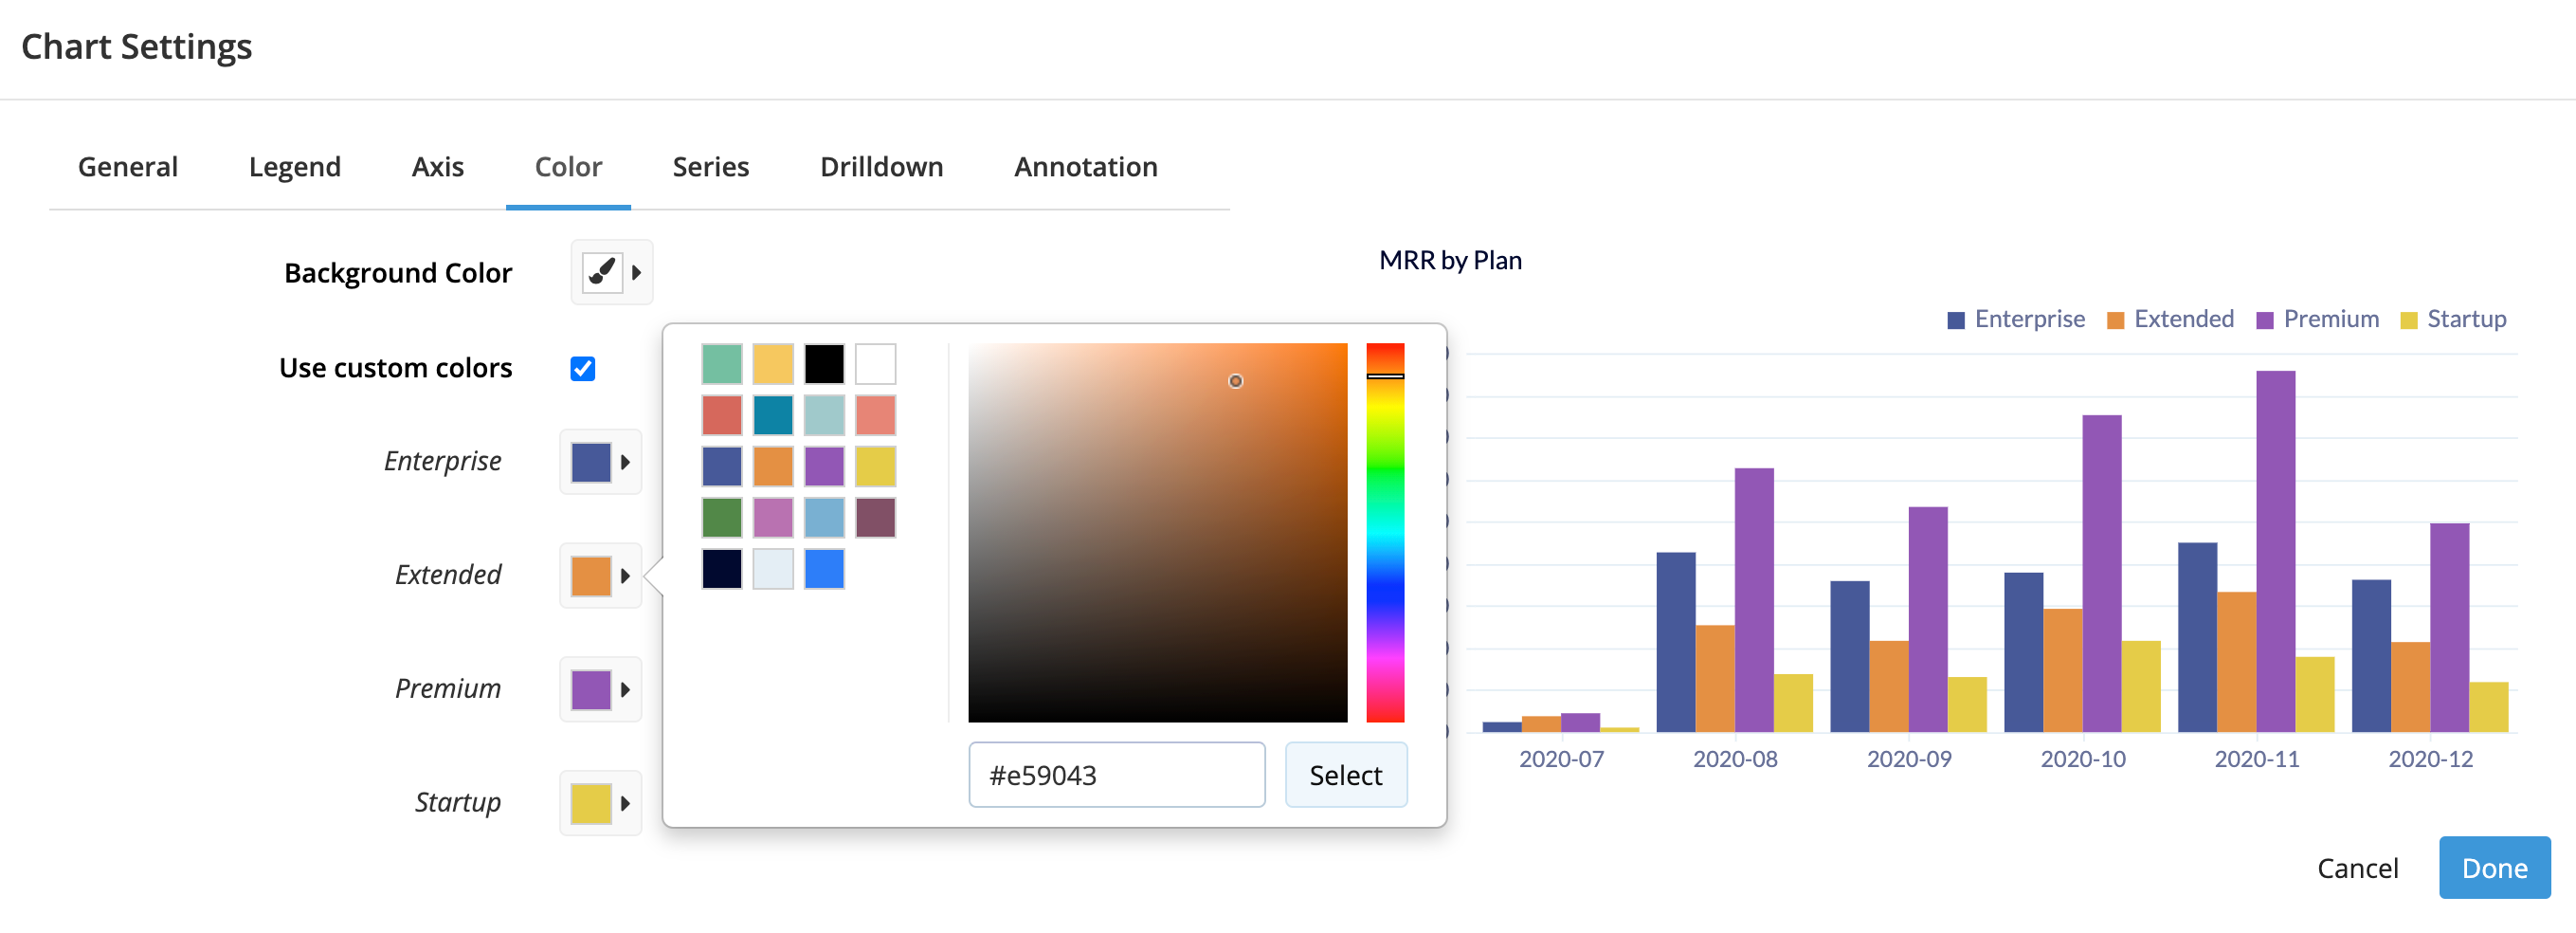Click the saturation gradient selector circle
This screenshot has height=933, width=2576.
[1236, 381]
